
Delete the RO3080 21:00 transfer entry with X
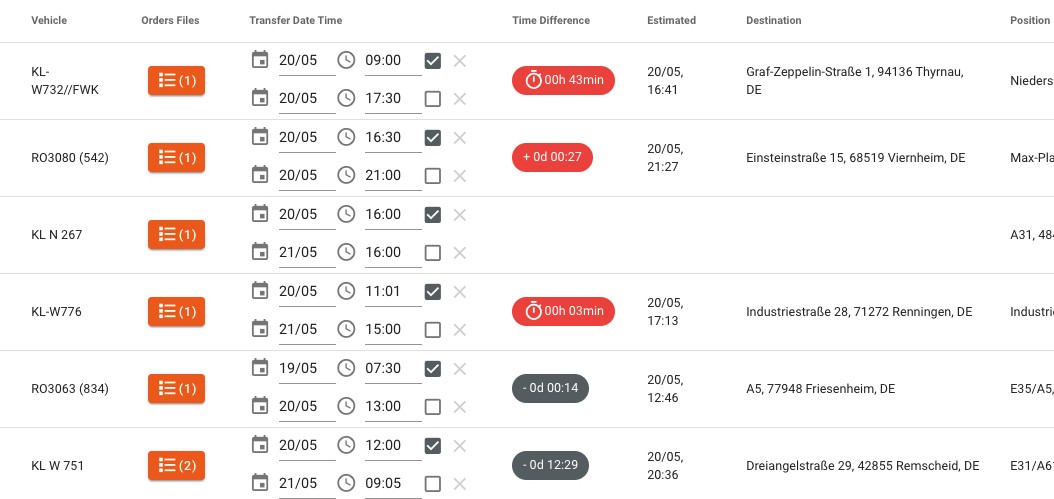[x=460, y=176]
